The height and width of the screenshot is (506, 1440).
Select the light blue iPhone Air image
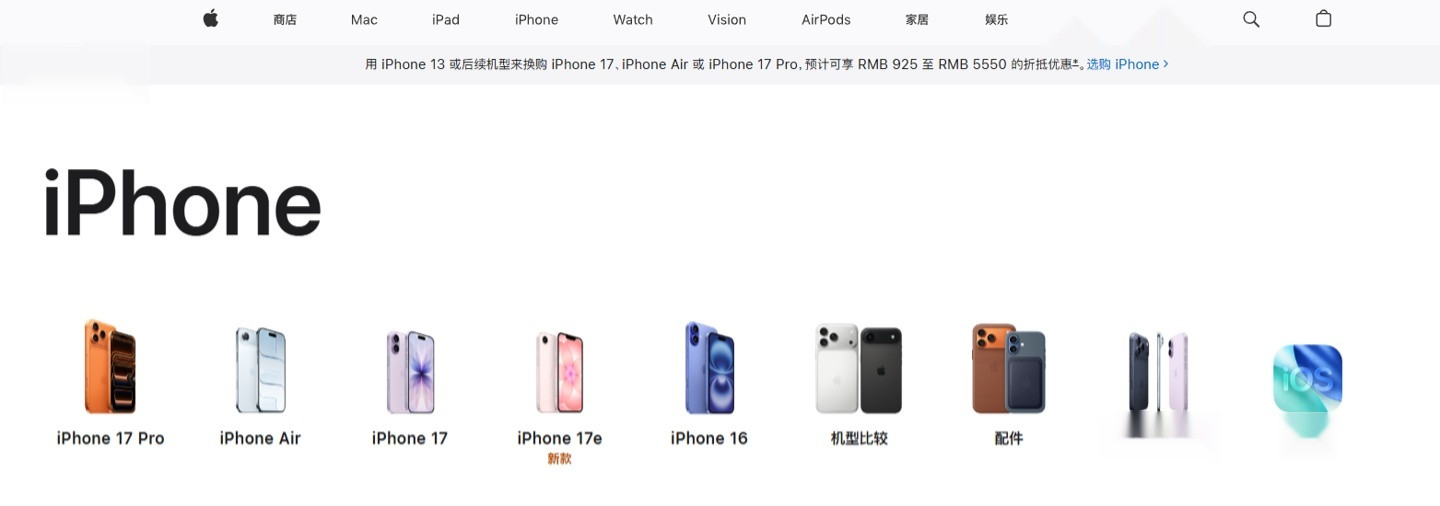[x=260, y=370]
